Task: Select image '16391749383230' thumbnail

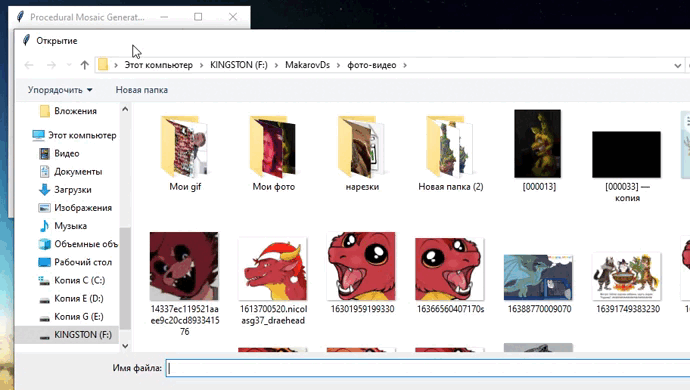Action: pyautogui.click(x=627, y=276)
